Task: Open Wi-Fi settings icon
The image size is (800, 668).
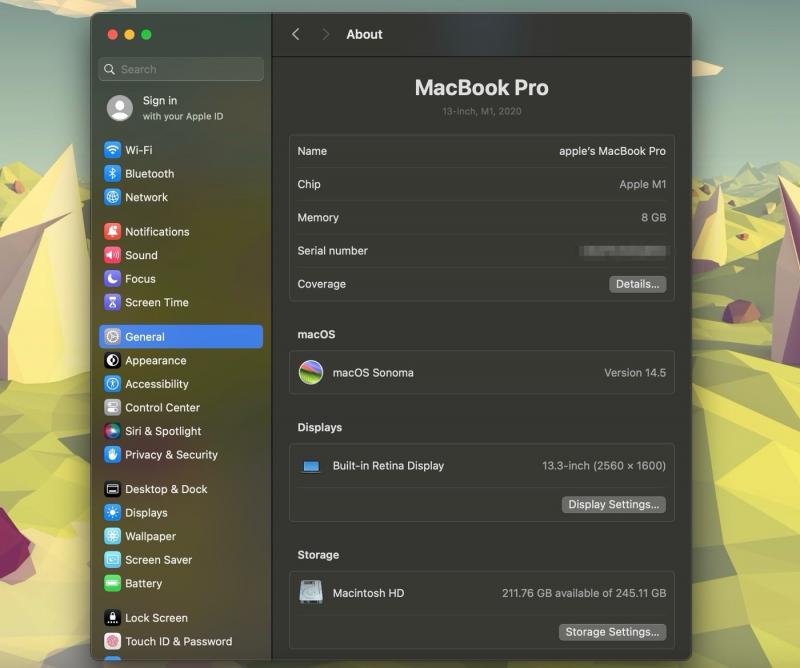Action: pos(112,150)
